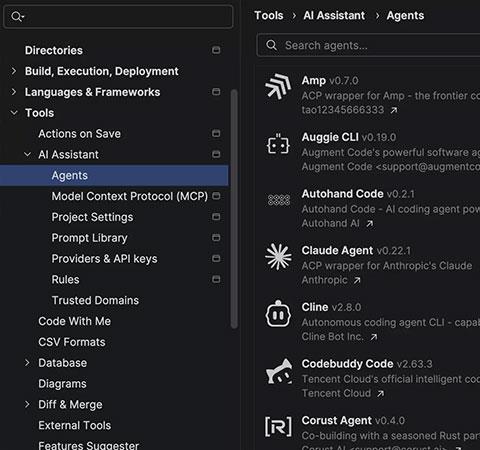Click the Autohand Code agent icon
This screenshot has height=450, width=480.
(x=279, y=200)
